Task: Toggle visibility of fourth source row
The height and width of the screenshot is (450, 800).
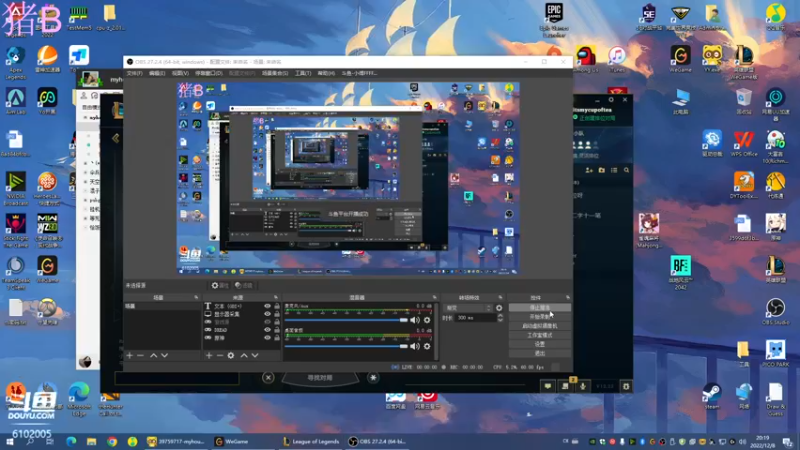Action: [x=267, y=330]
